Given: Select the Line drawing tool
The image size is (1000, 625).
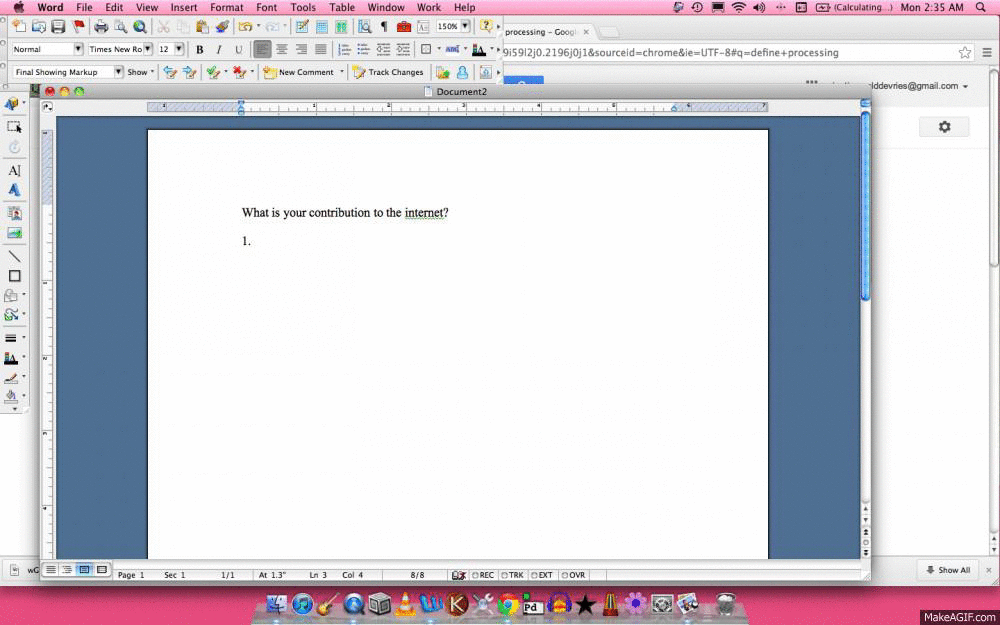Looking at the screenshot, I should [14, 256].
